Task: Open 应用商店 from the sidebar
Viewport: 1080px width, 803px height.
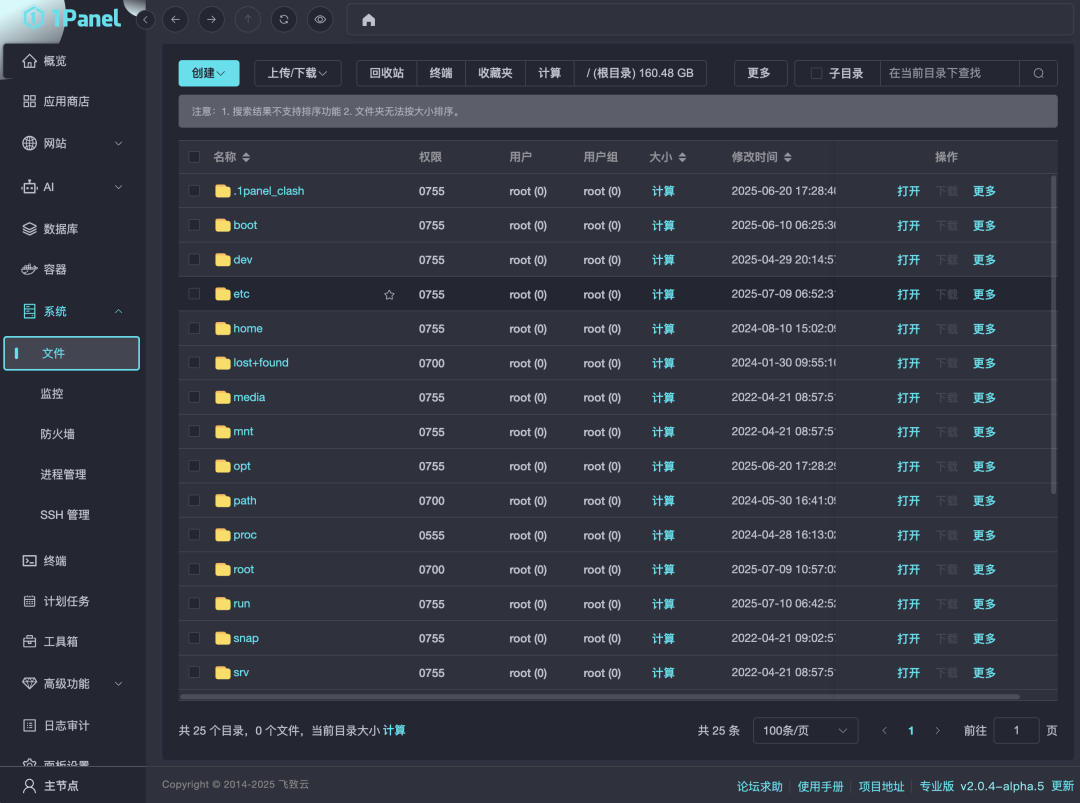Action: (x=62, y=101)
